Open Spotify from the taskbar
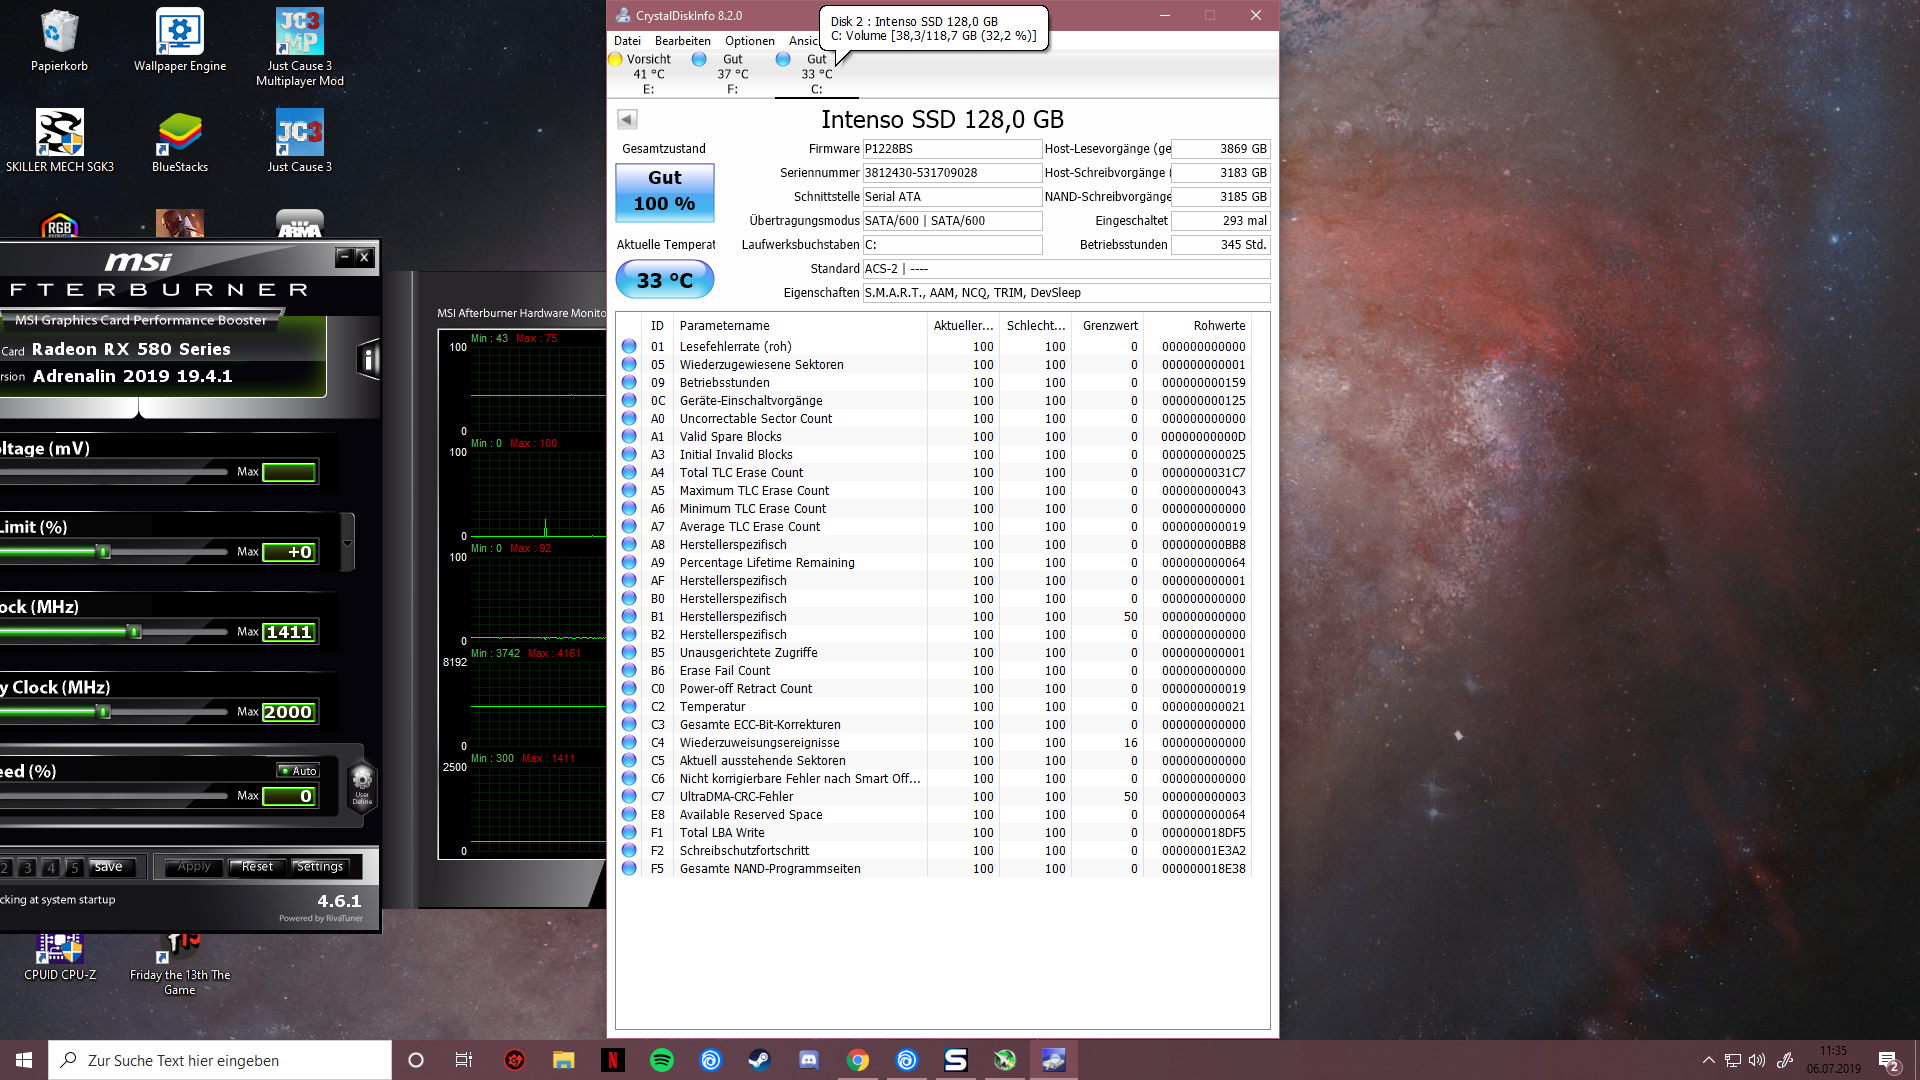 [x=662, y=1060]
